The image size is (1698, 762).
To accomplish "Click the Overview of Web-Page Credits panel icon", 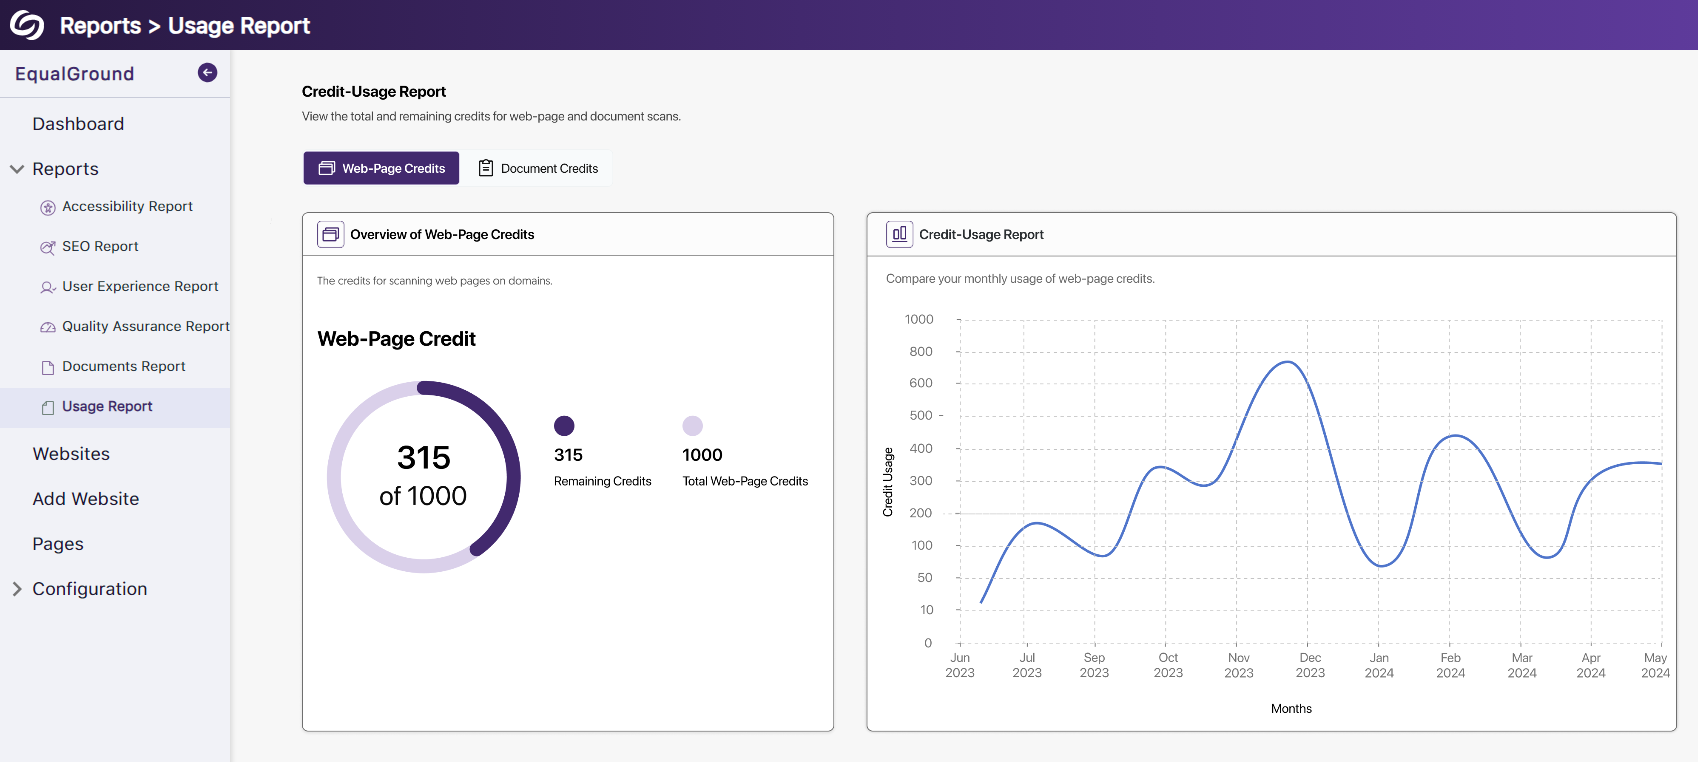I will (330, 234).
